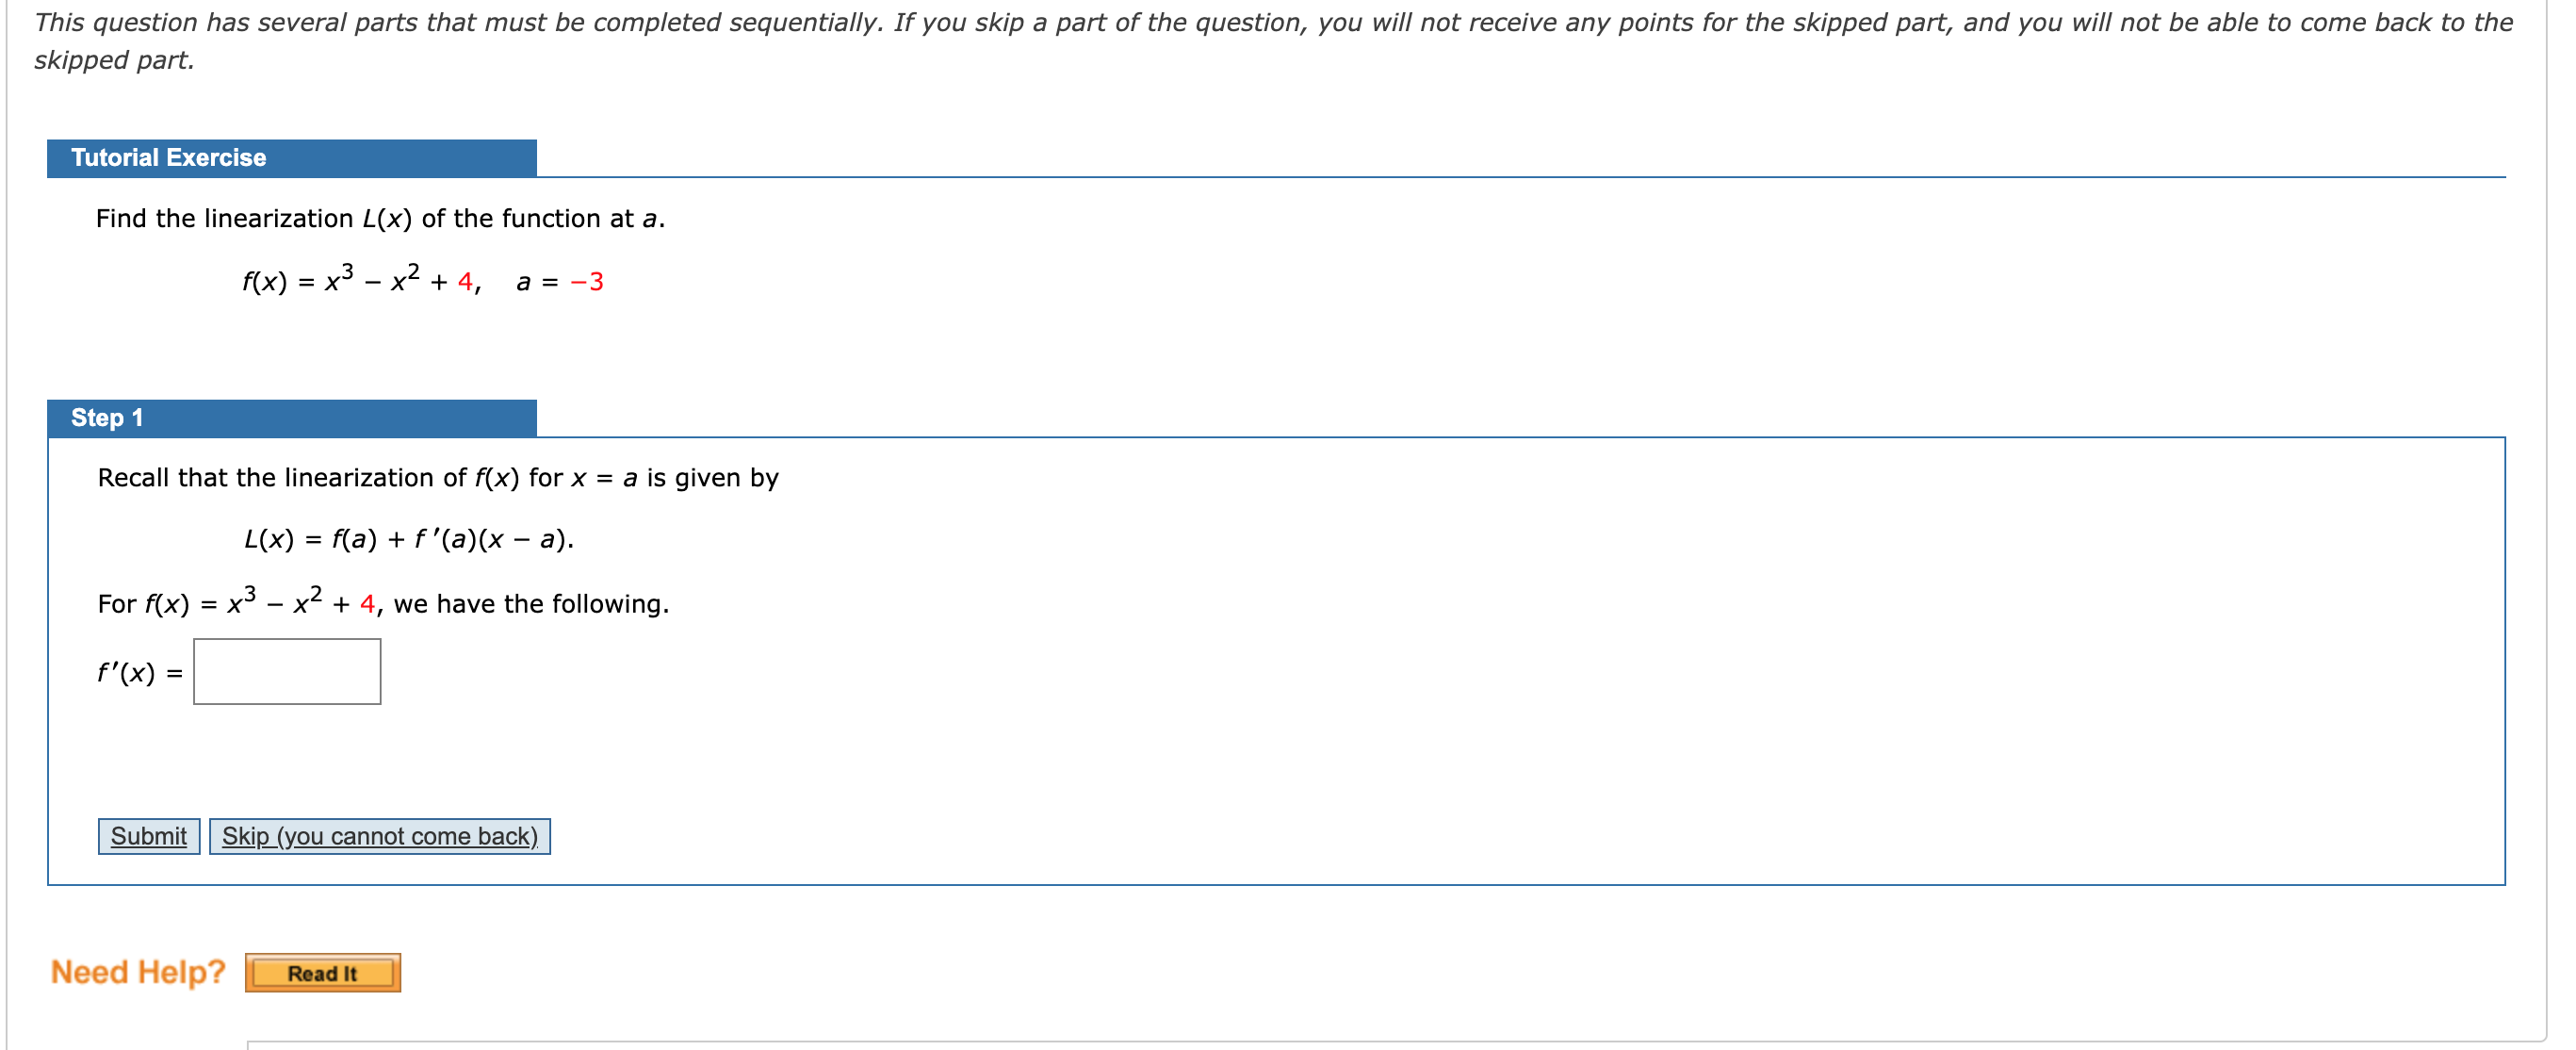Select the Submit button outline
The image size is (2576, 1050).
pos(148,837)
